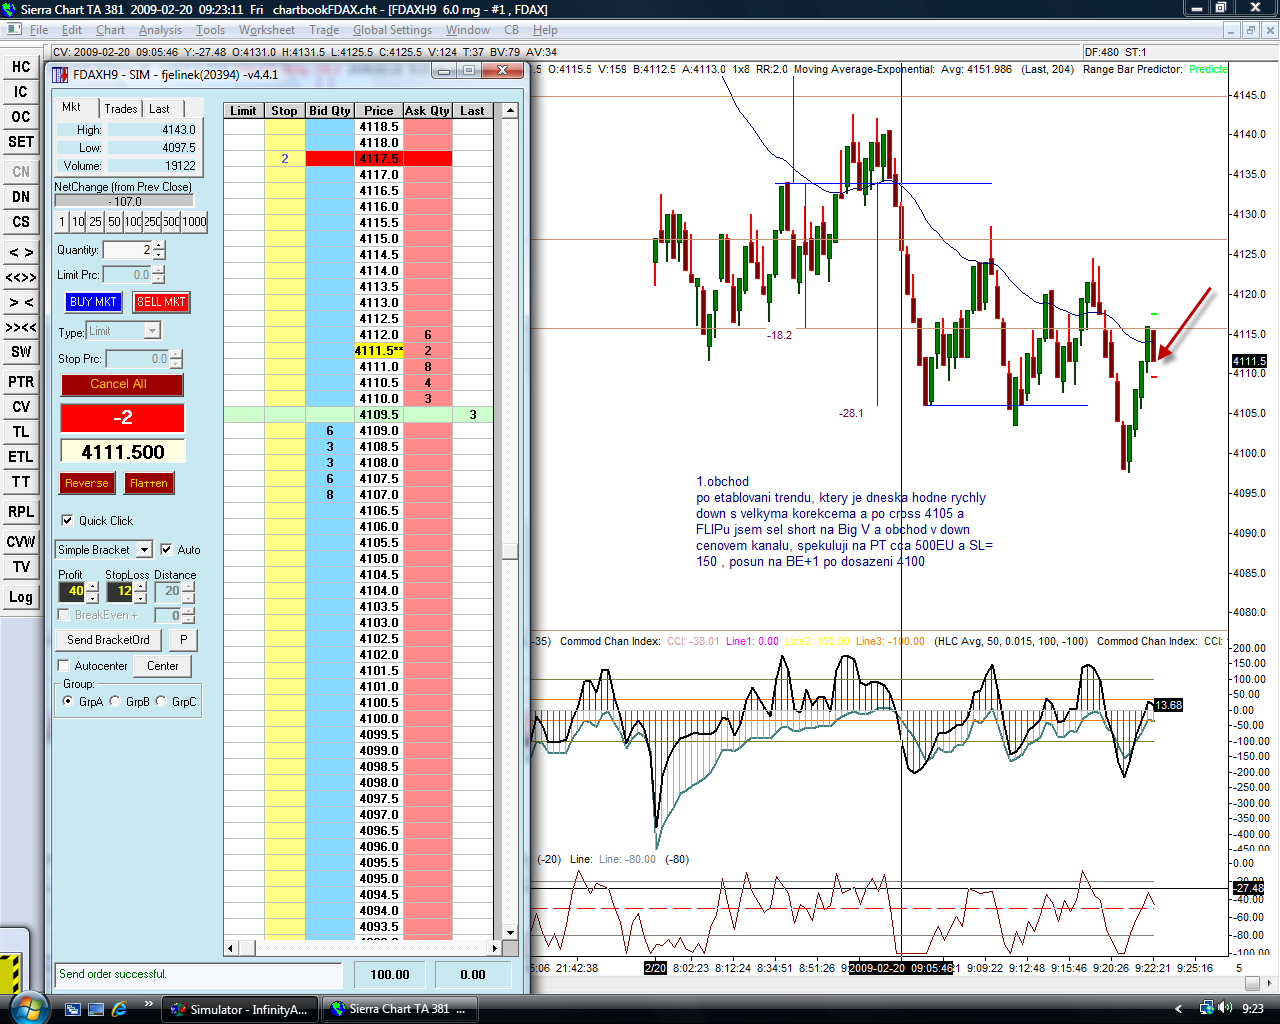
Task: Open the Simple Bracket dropdown
Action: (x=144, y=550)
